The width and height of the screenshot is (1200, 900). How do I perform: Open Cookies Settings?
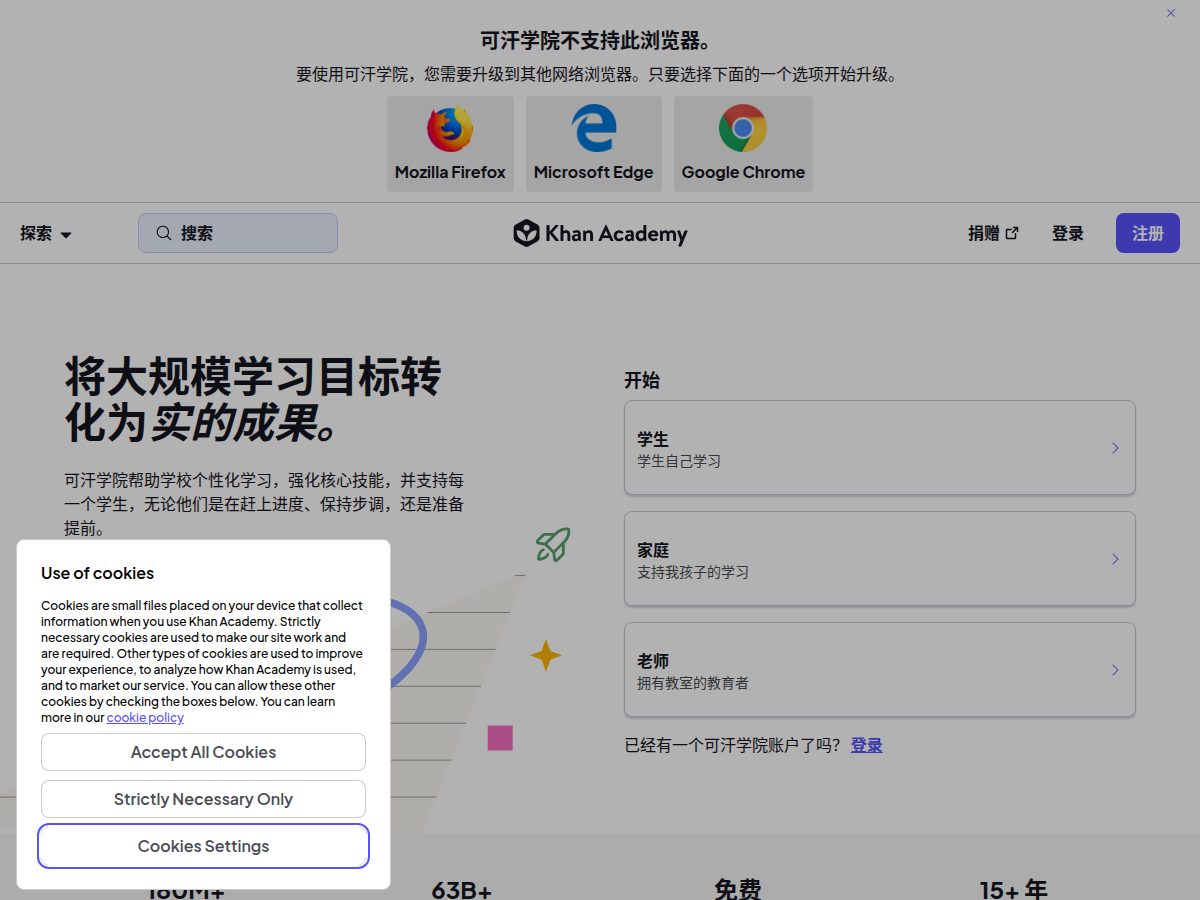click(203, 846)
